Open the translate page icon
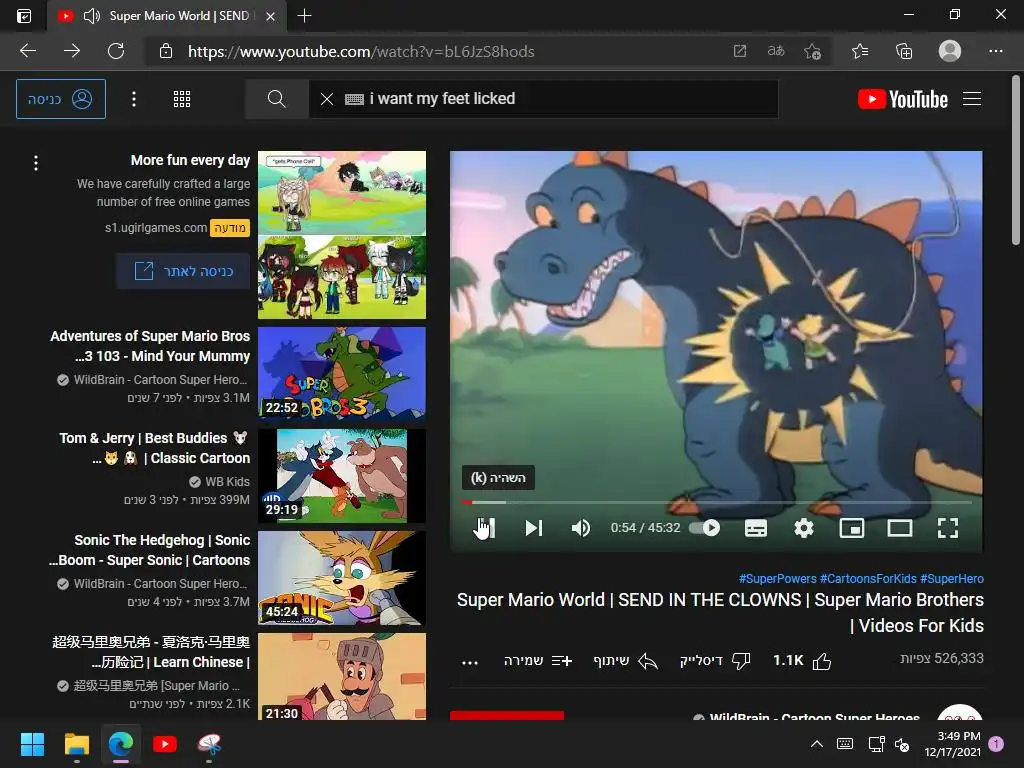This screenshot has width=1024, height=768. click(x=776, y=51)
